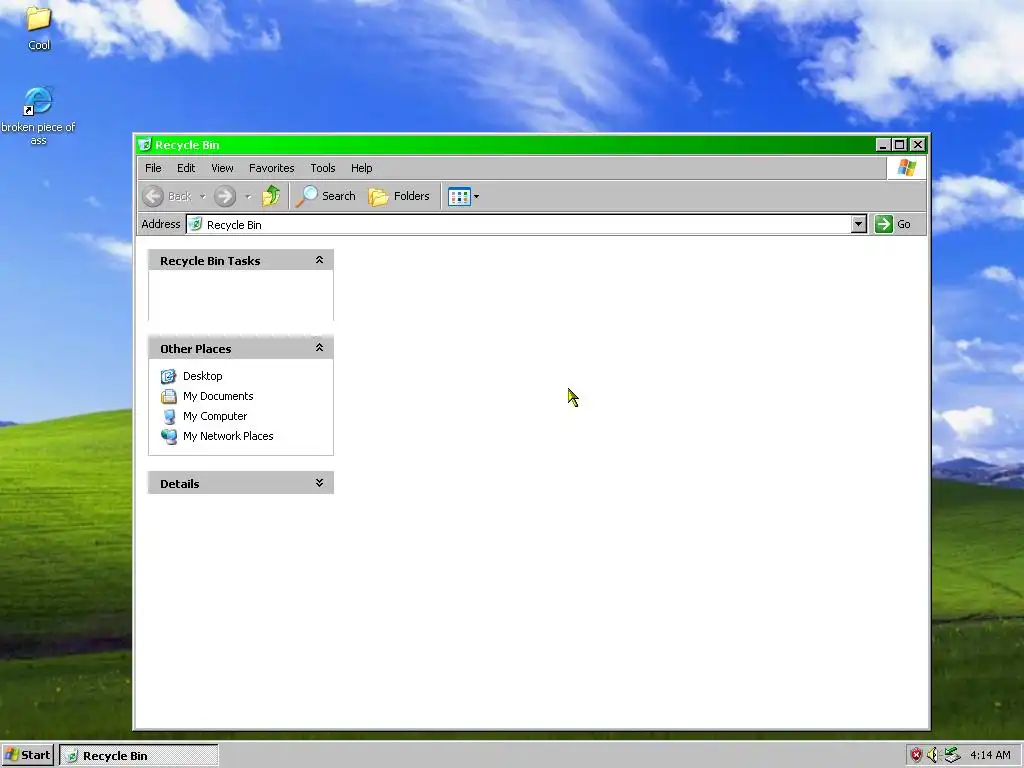Open My Documents link

[218, 396]
